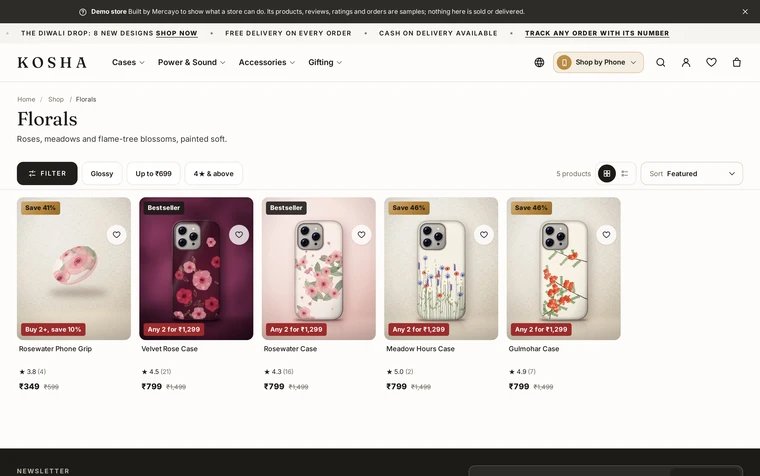Open the Gulmohar Case image
This screenshot has height=476, width=760.
click(564, 269)
